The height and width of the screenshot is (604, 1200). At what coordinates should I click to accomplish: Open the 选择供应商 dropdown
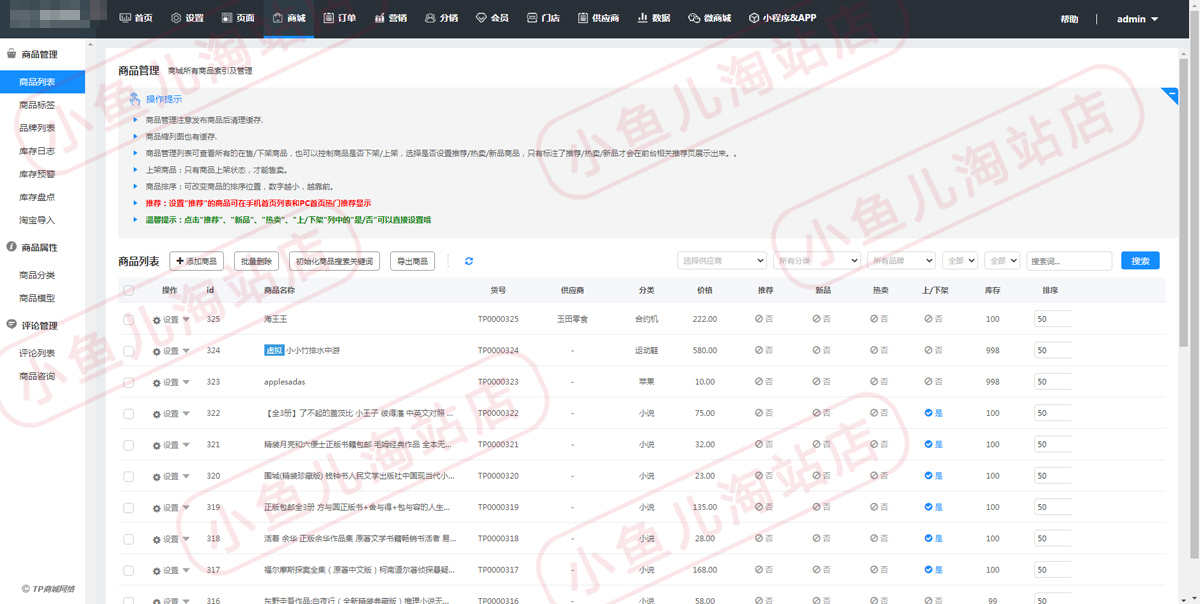point(722,260)
